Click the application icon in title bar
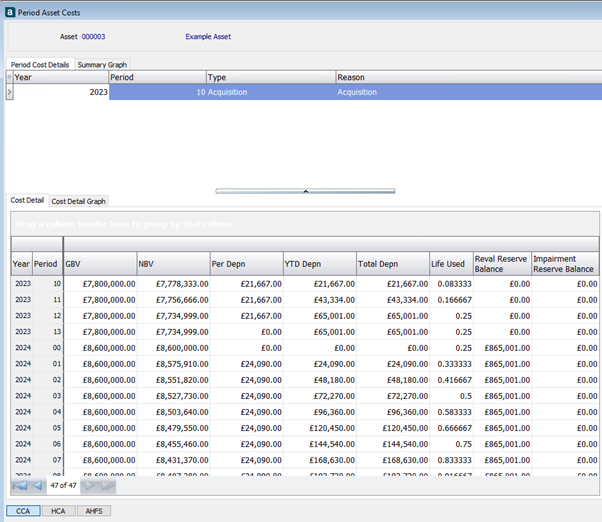 [x=10, y=12]
